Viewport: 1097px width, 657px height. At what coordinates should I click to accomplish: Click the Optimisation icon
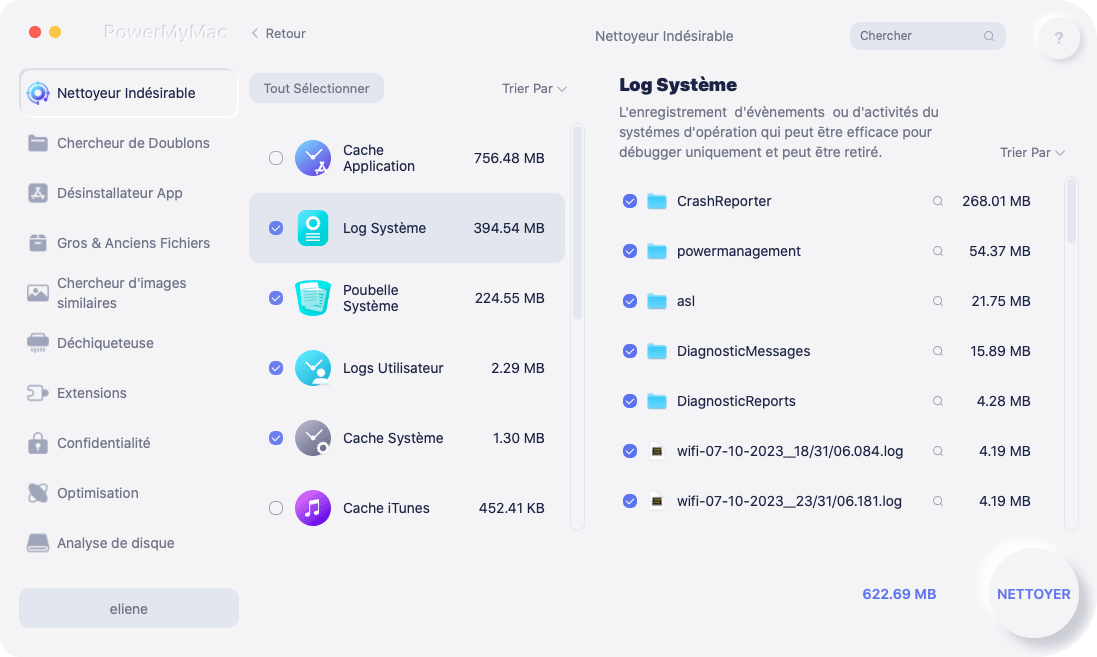pyautogui.click(x=38, y=493)
